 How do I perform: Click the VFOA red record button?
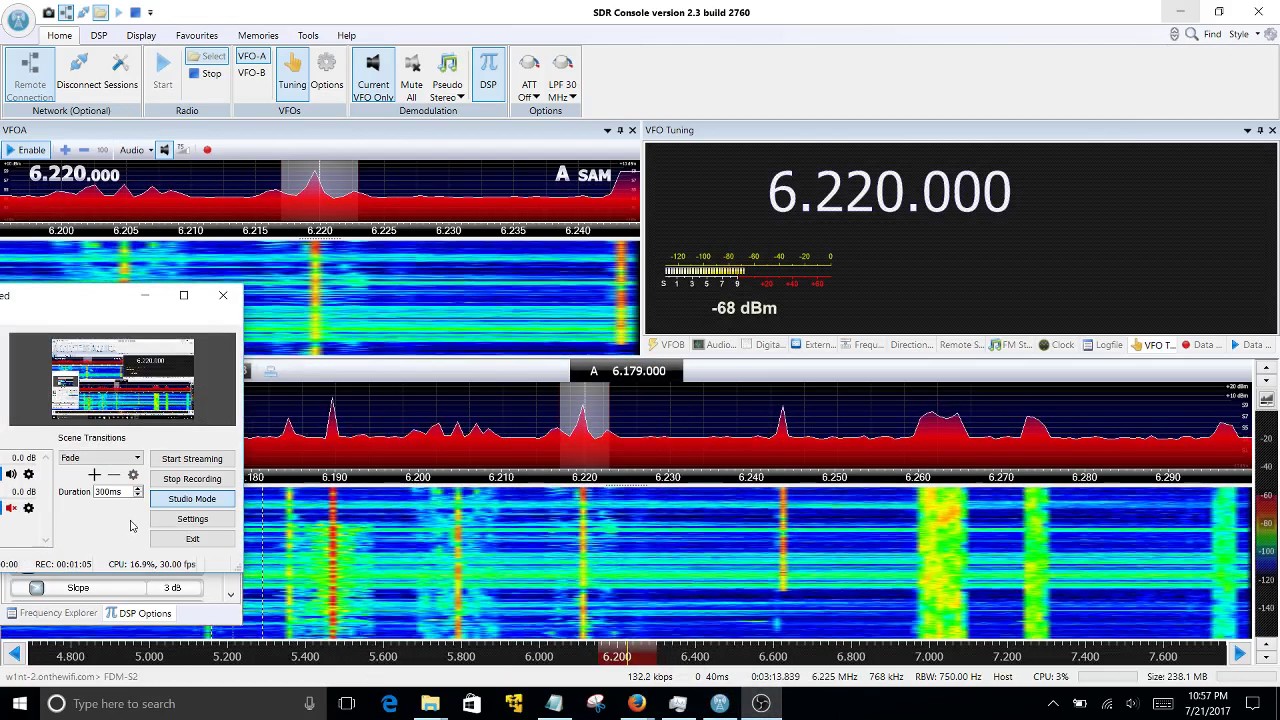207,150
